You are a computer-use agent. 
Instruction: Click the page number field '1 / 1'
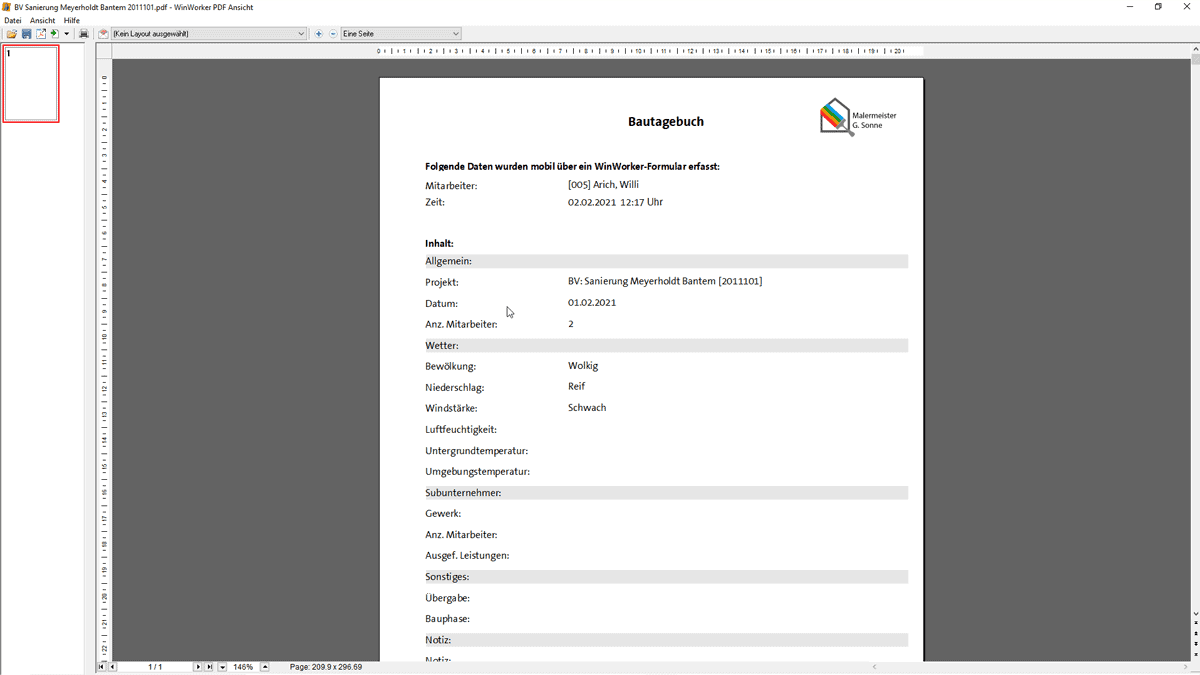155,667
